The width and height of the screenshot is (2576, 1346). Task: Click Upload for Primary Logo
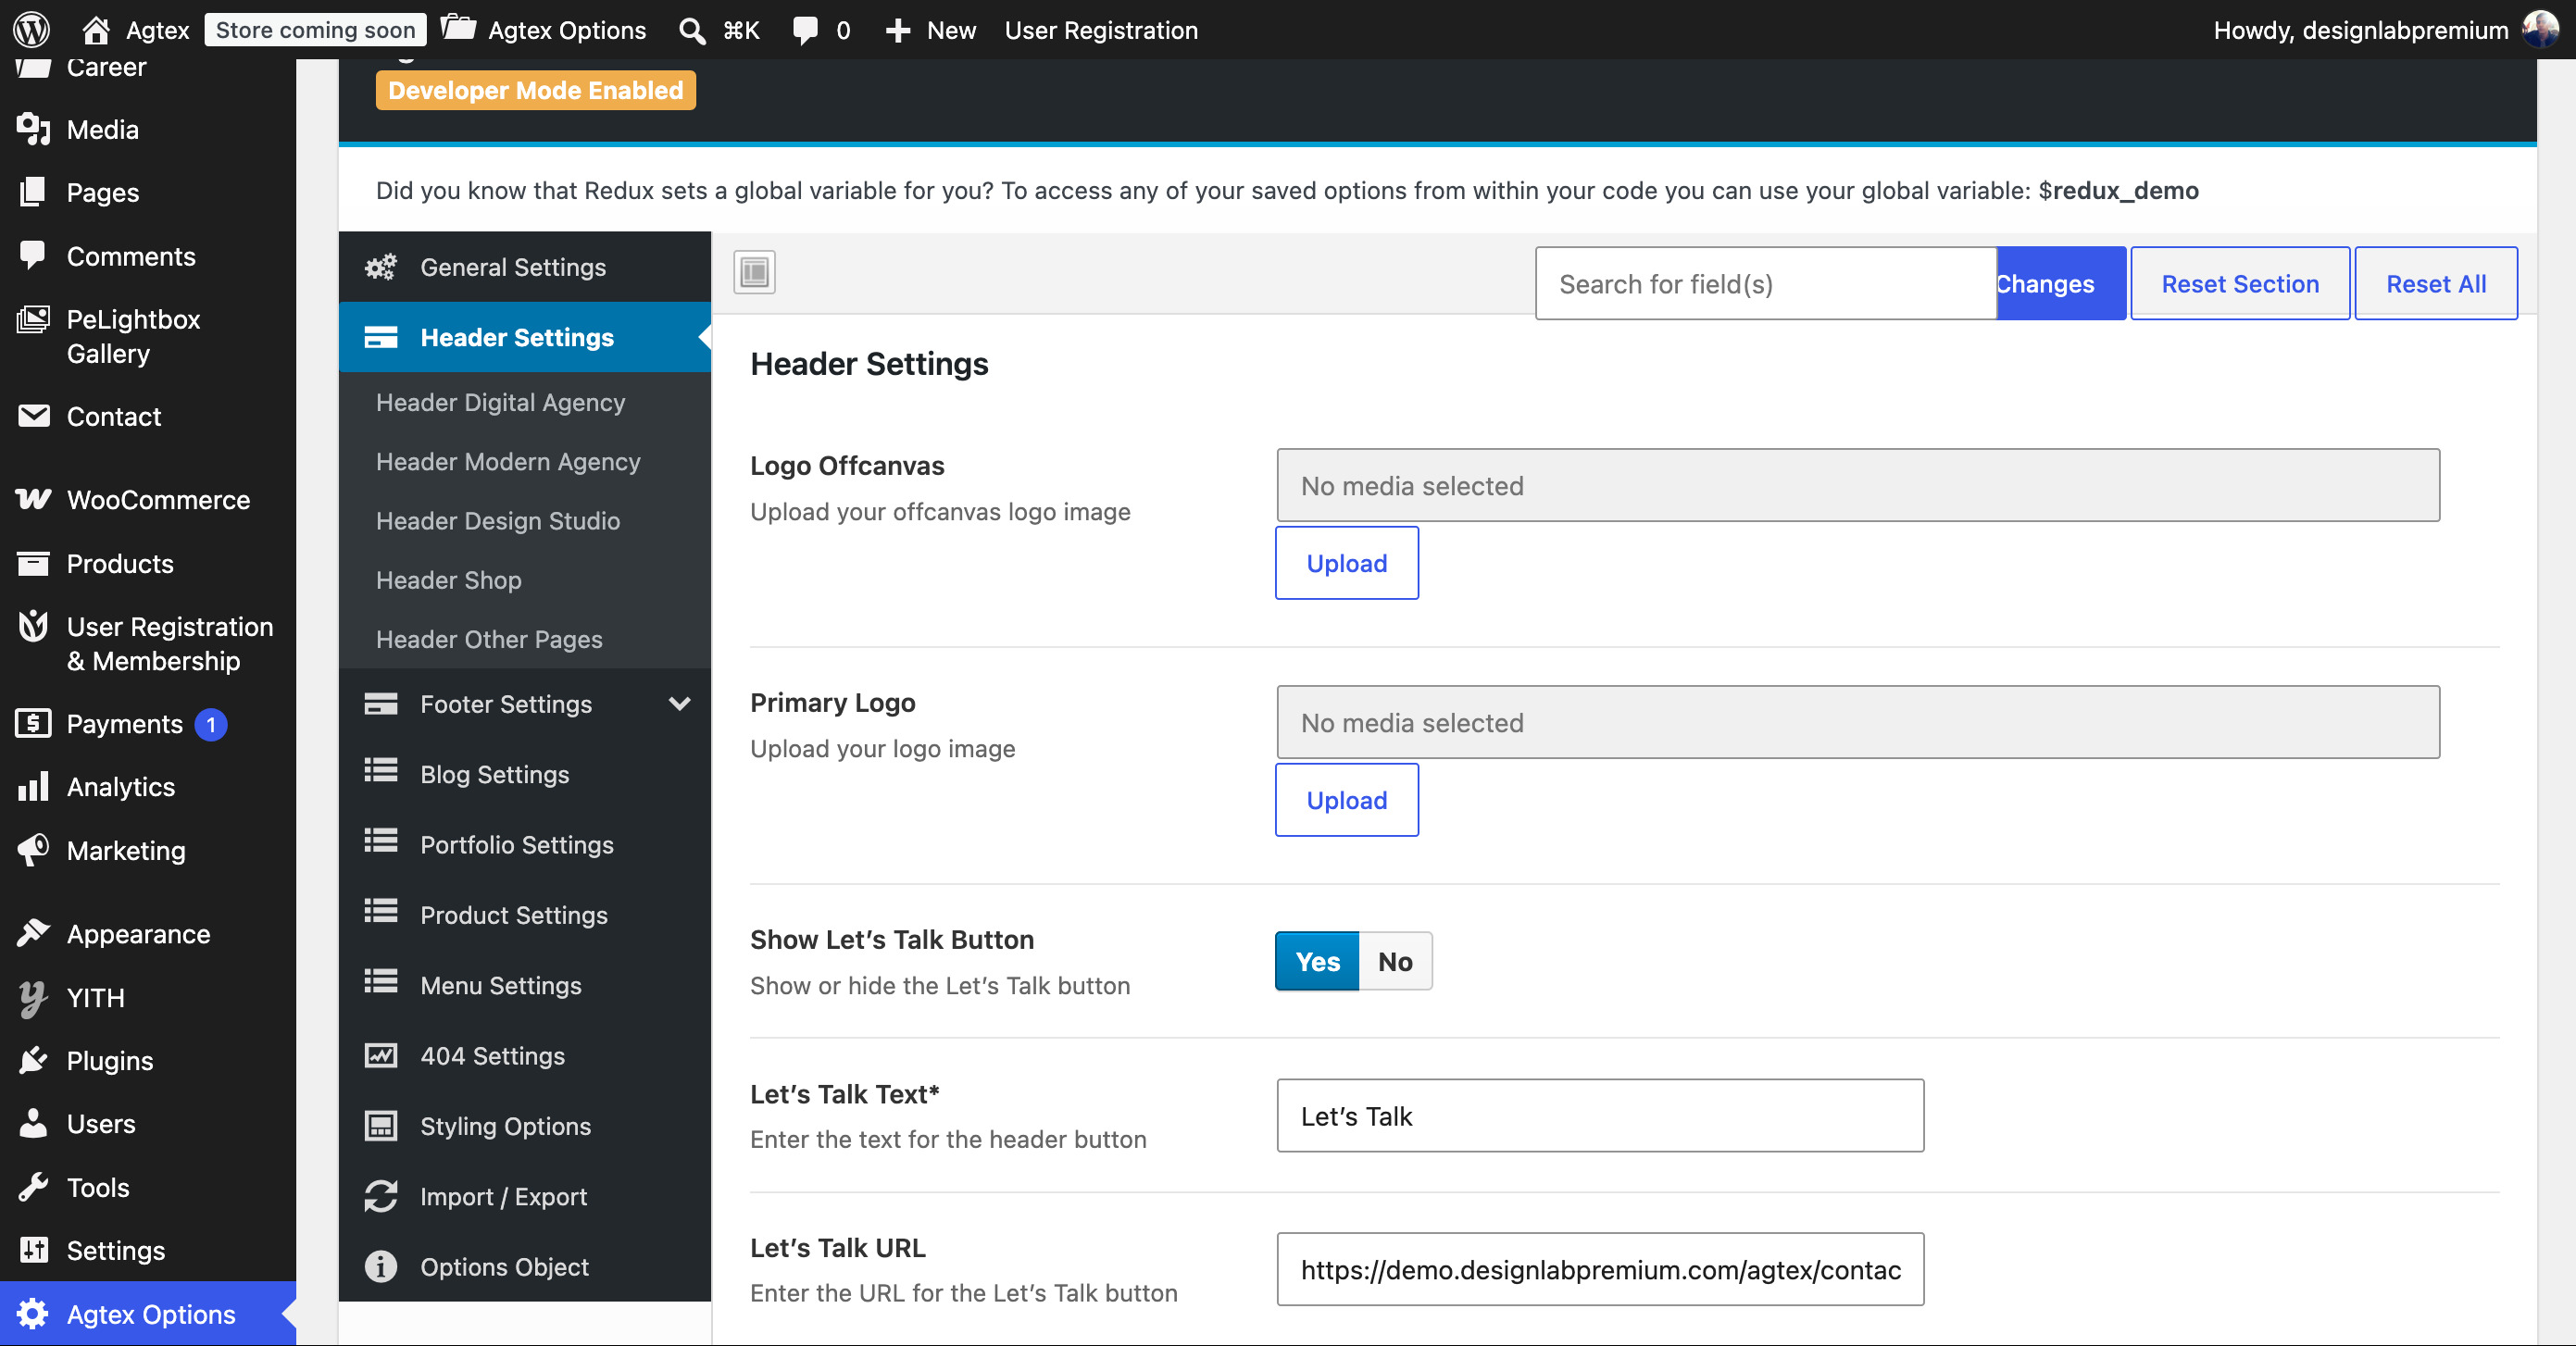point(1347,800)
